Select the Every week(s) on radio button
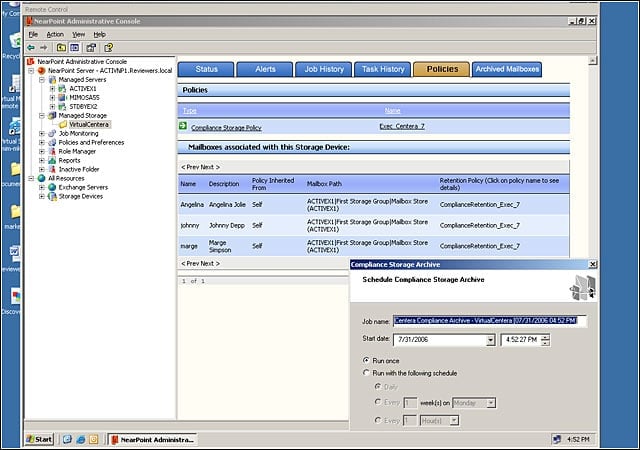 (378, 402)
